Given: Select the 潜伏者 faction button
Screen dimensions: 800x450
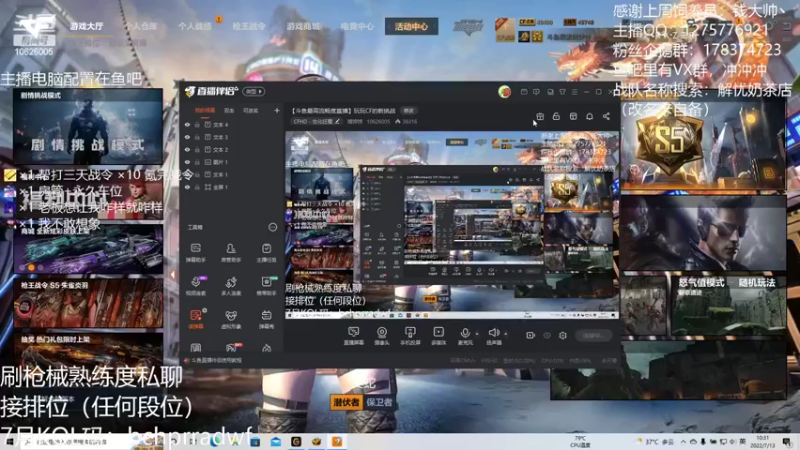Looking at the screenshot, I should coord(346,402).
